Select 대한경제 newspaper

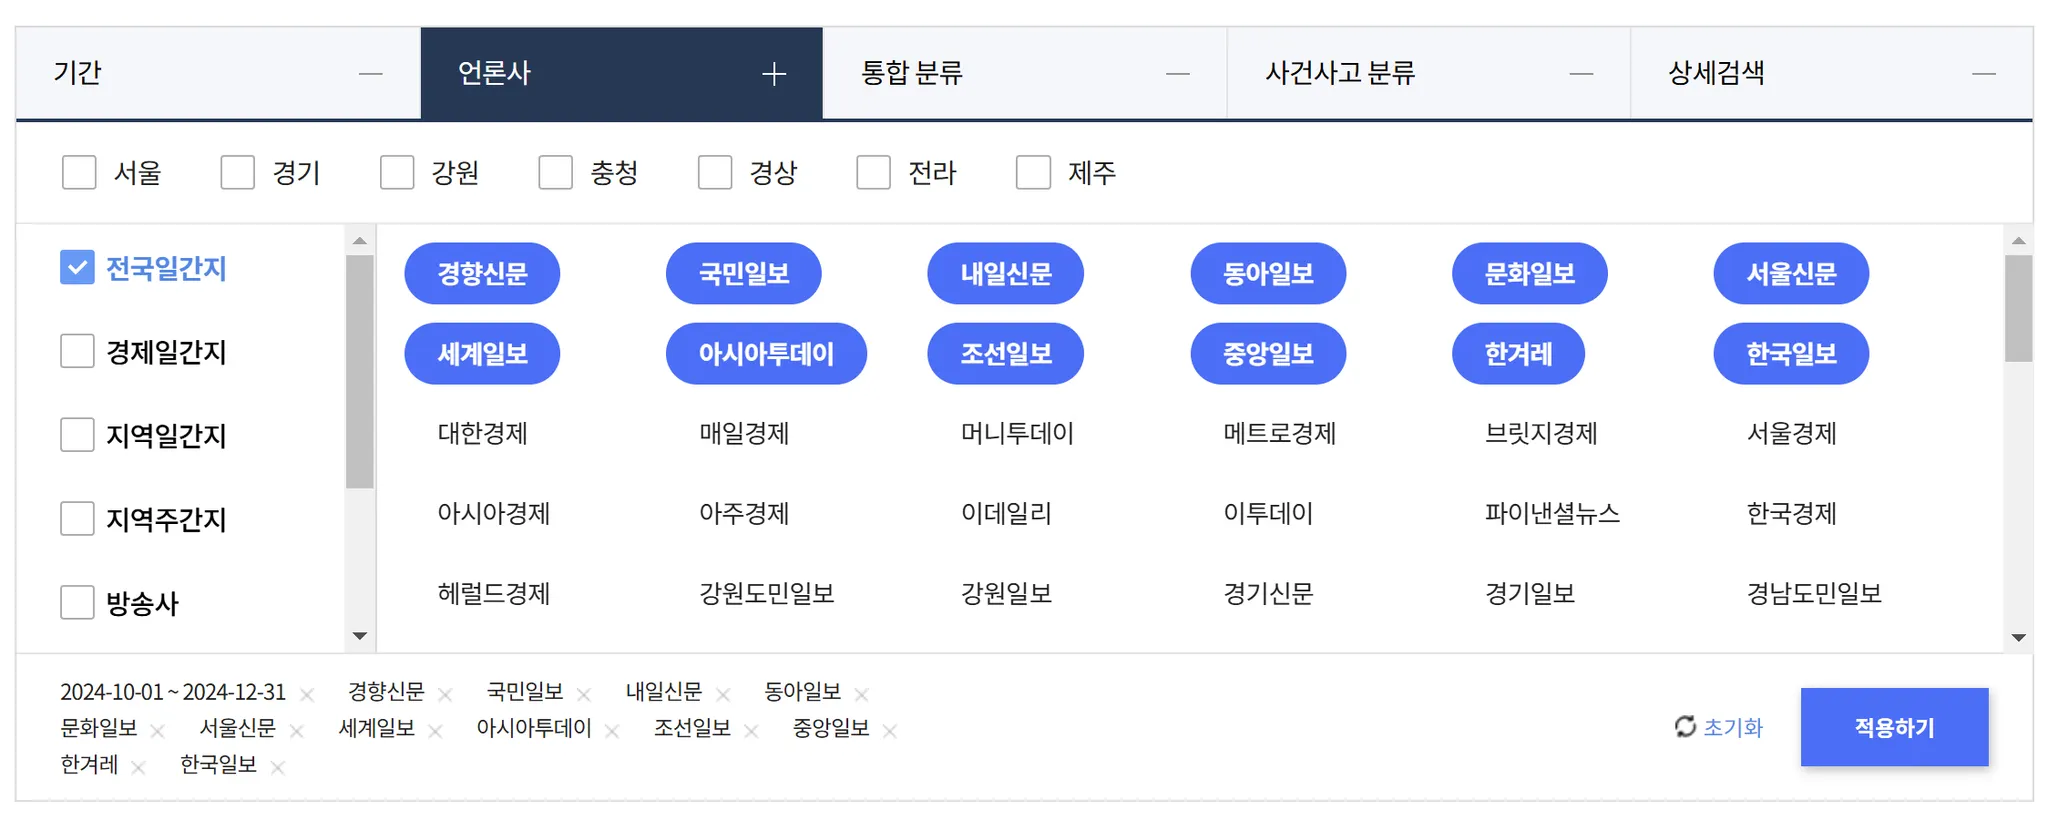pyautogui.click(x=482, y=433)
